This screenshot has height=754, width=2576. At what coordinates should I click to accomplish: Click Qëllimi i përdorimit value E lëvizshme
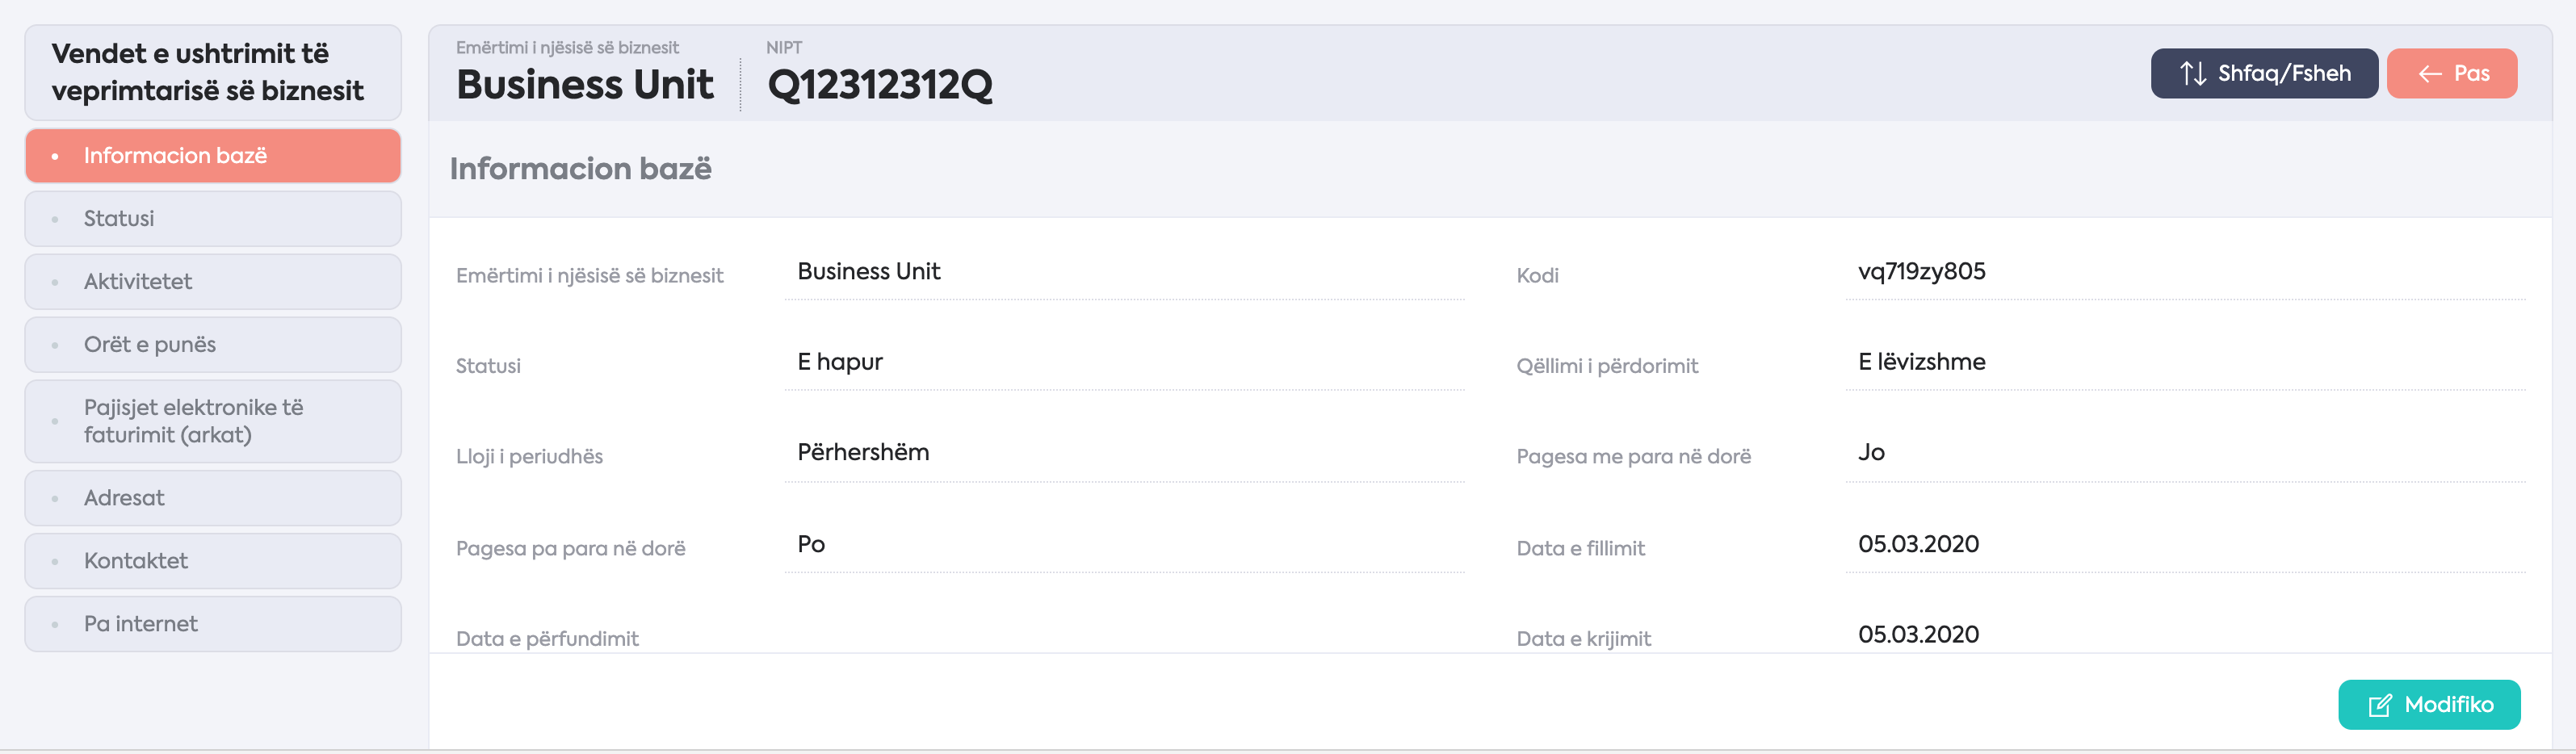click(2185, 362)
